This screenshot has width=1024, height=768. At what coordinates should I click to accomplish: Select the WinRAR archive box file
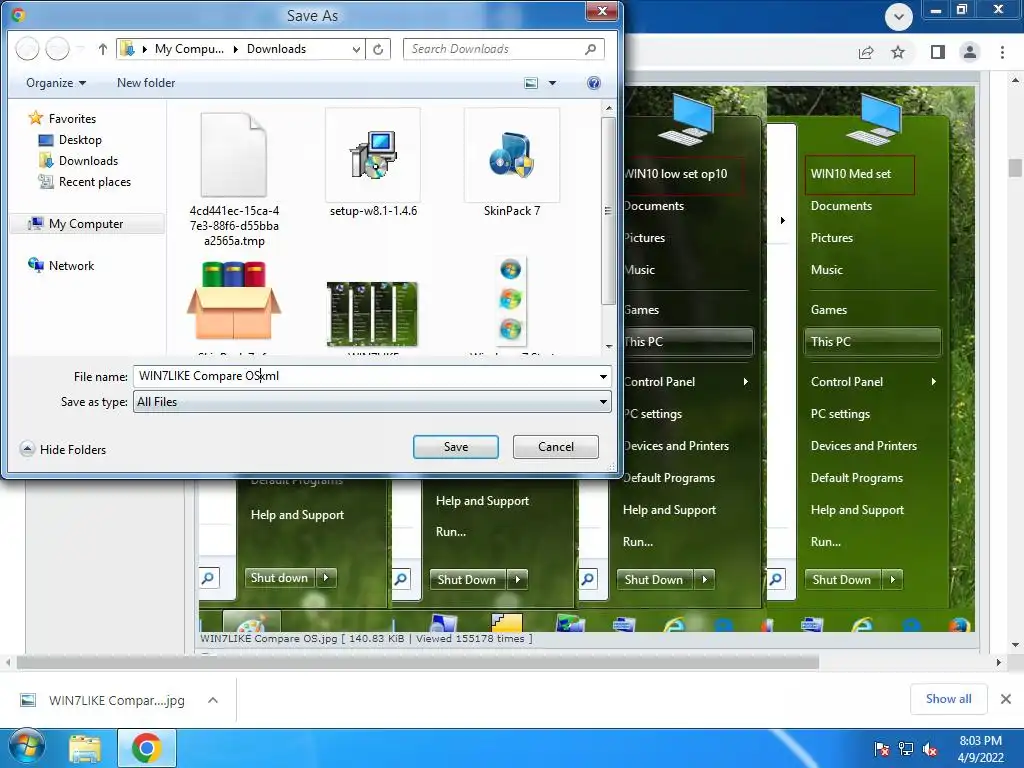(x=234, y=300)
